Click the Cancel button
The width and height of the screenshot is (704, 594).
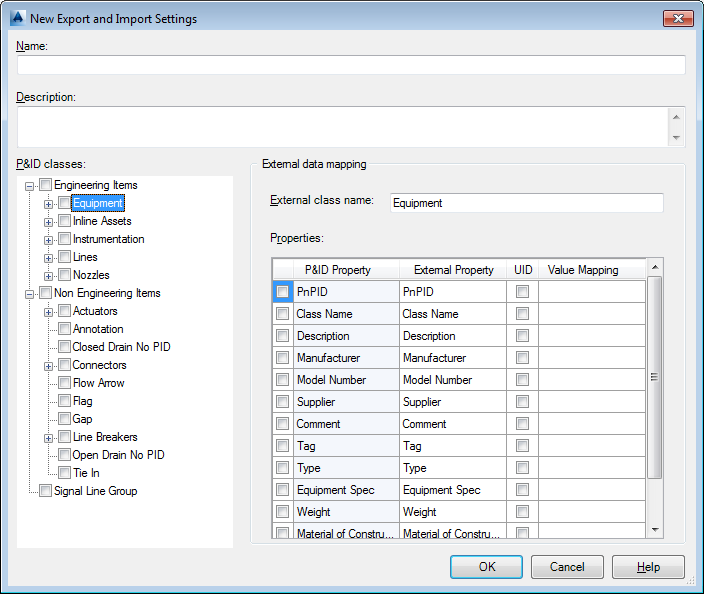567,567
